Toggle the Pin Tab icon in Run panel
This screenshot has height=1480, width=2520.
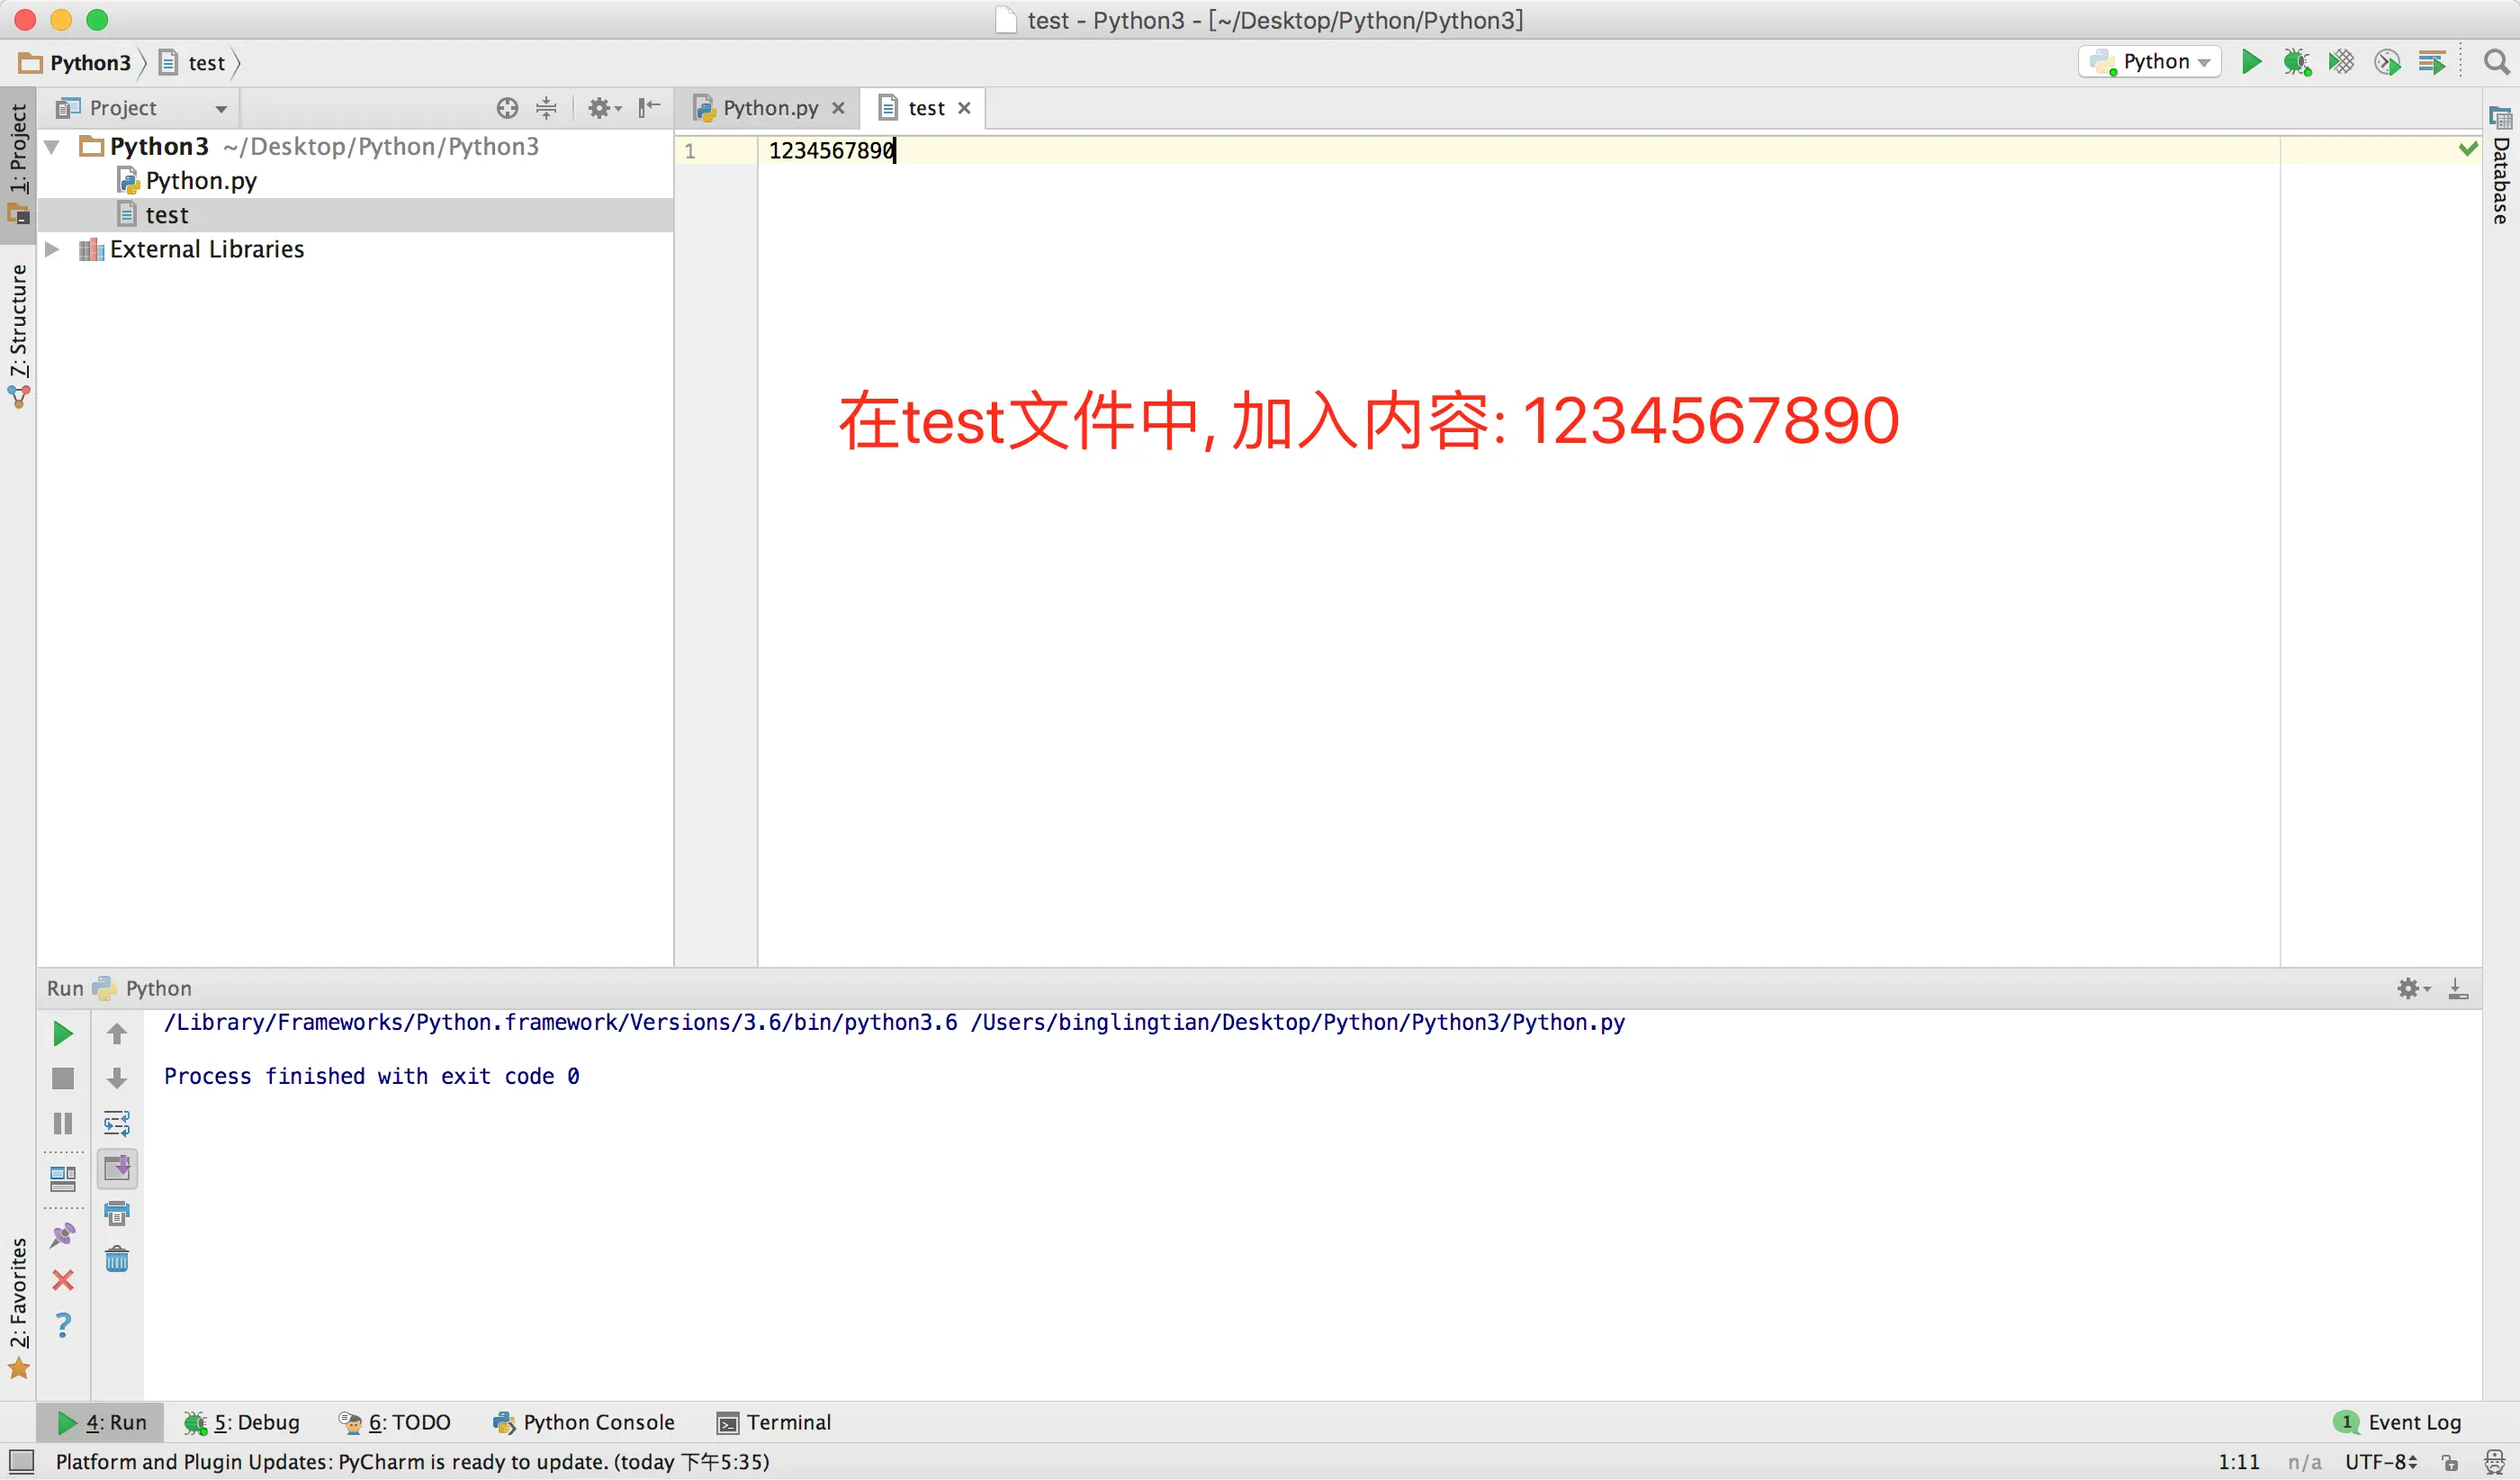point(62,1236)
